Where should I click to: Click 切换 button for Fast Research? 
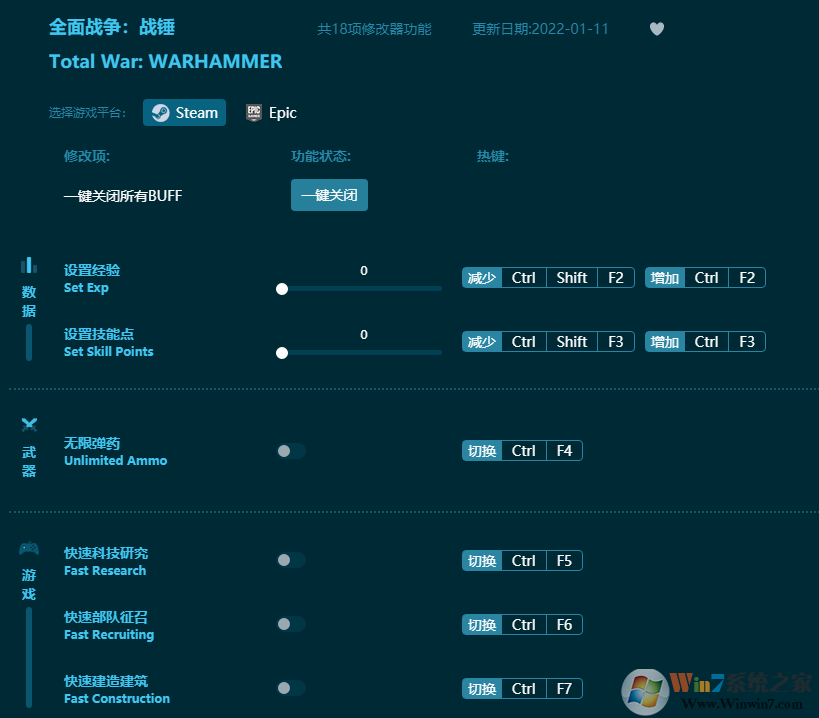point(482,561)
